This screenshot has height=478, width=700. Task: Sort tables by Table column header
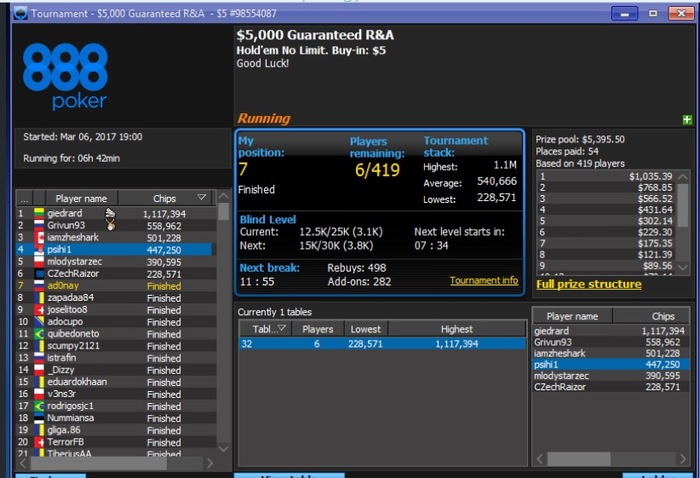[x=265, y=329]
